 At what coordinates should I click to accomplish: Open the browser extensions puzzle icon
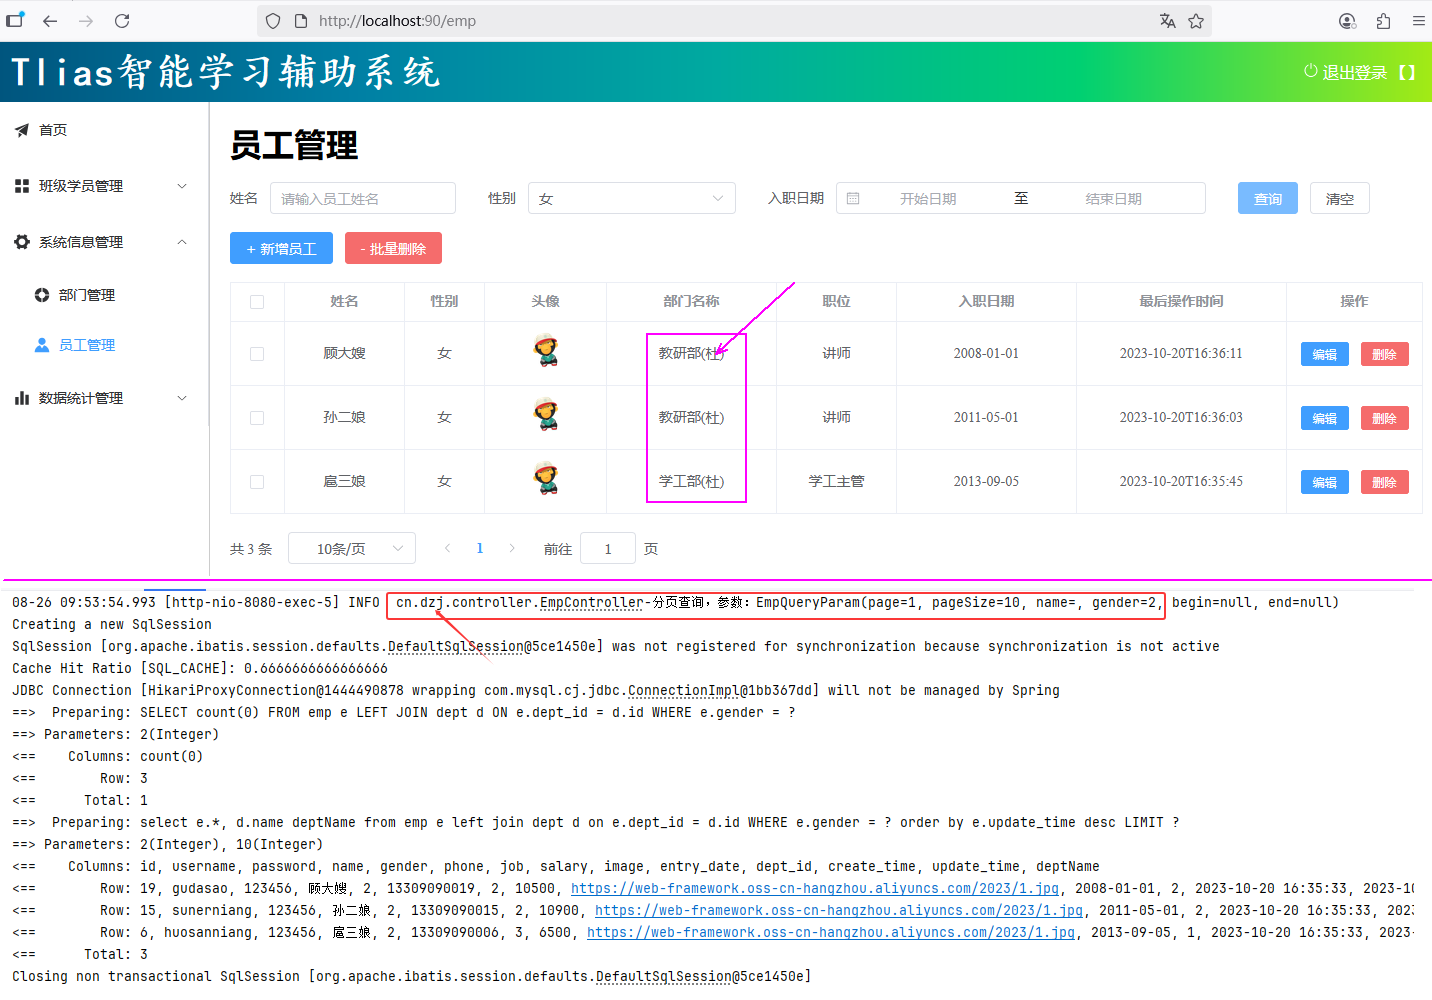pos(1383,21)
